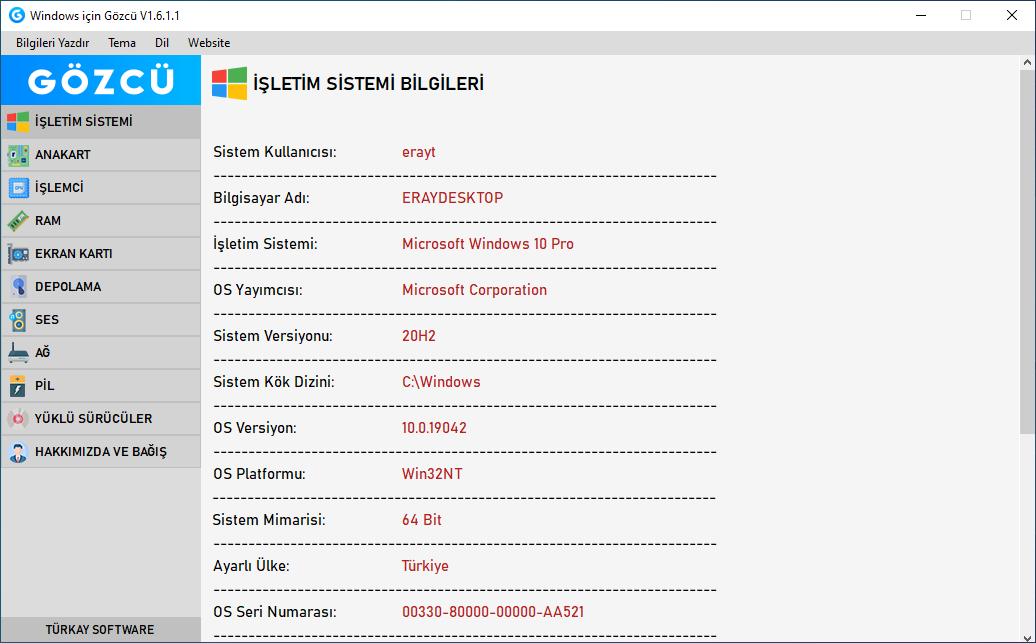Open the Tema menu

(122, 43)
